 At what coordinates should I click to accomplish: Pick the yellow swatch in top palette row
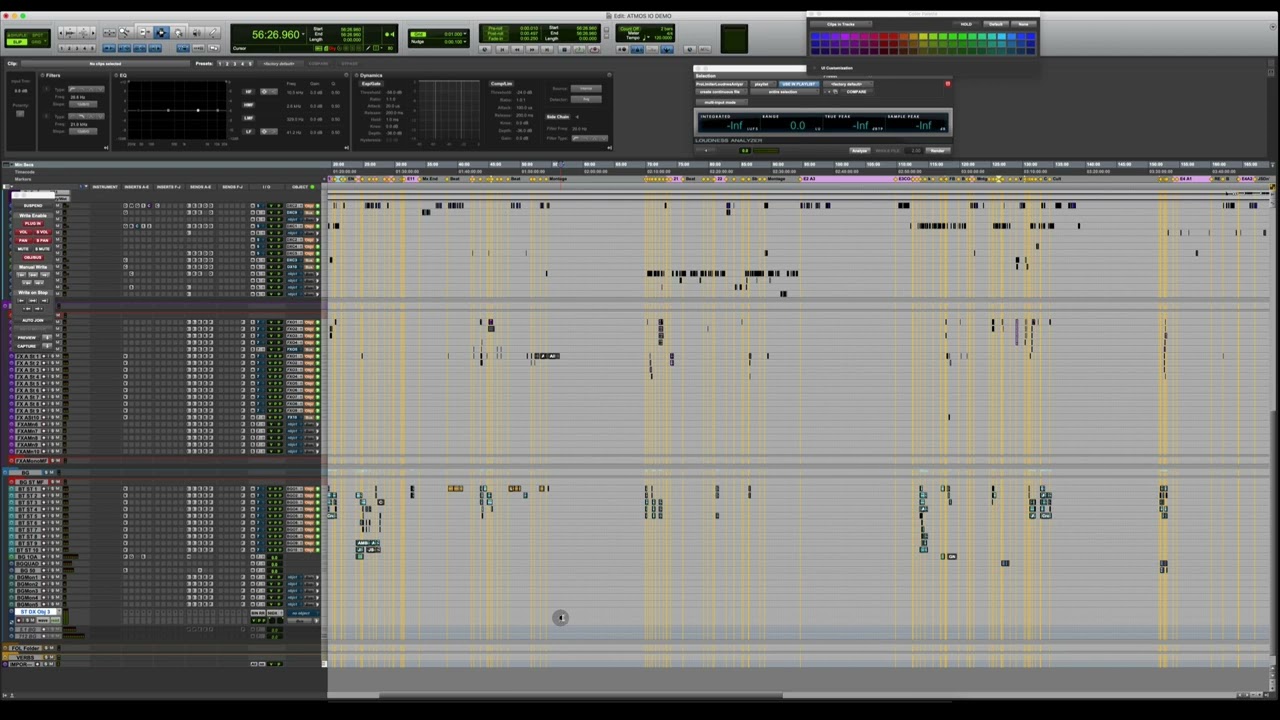click(x=923, y=36)
